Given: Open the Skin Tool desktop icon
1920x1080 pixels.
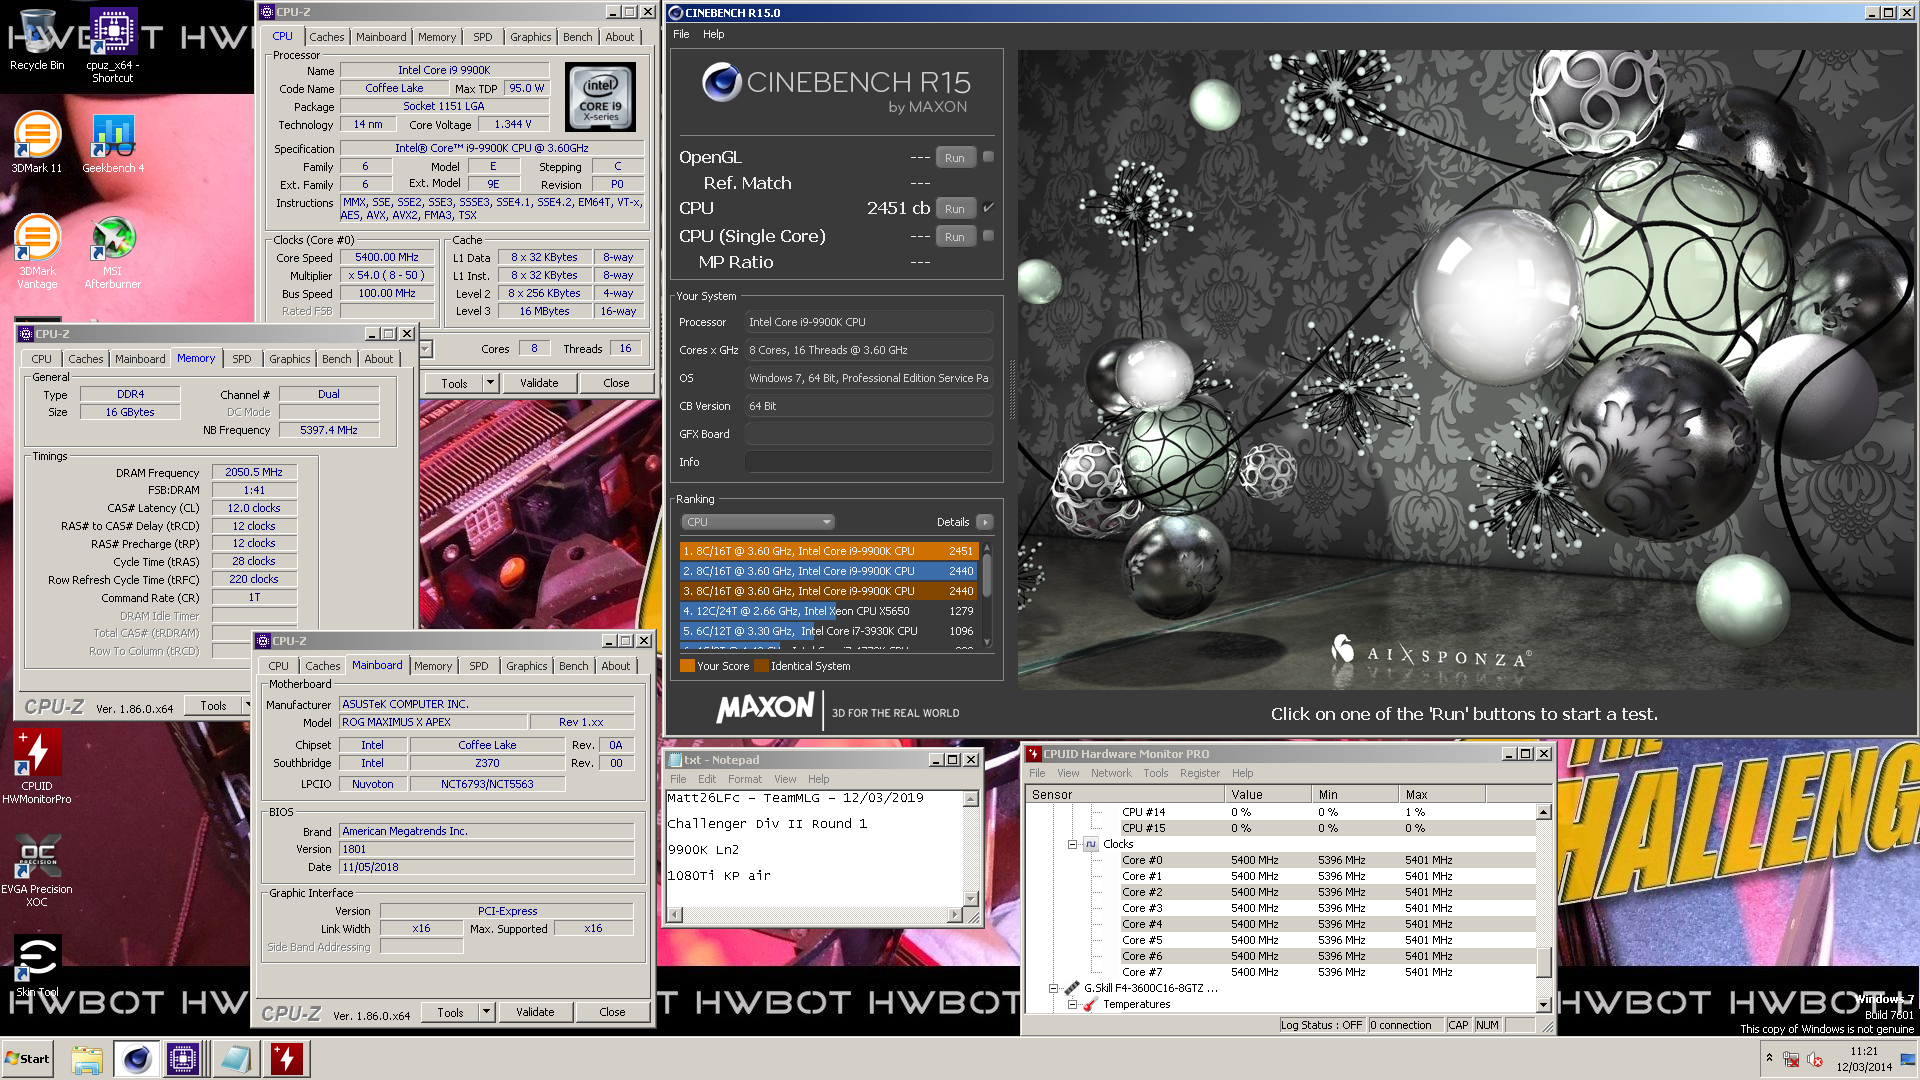Looking at the screenshot, I should point(37,967).
